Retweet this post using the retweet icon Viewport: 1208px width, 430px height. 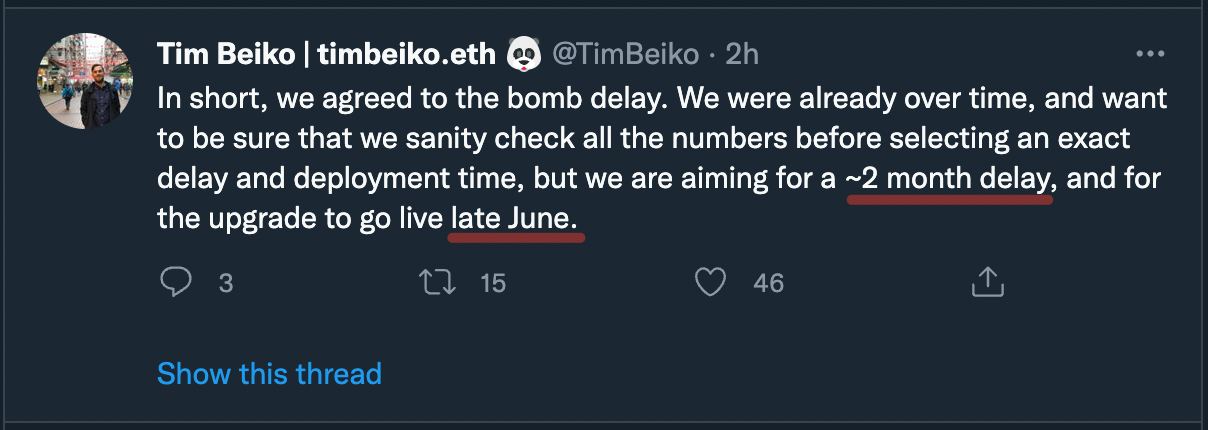click(x=439, y=283)
